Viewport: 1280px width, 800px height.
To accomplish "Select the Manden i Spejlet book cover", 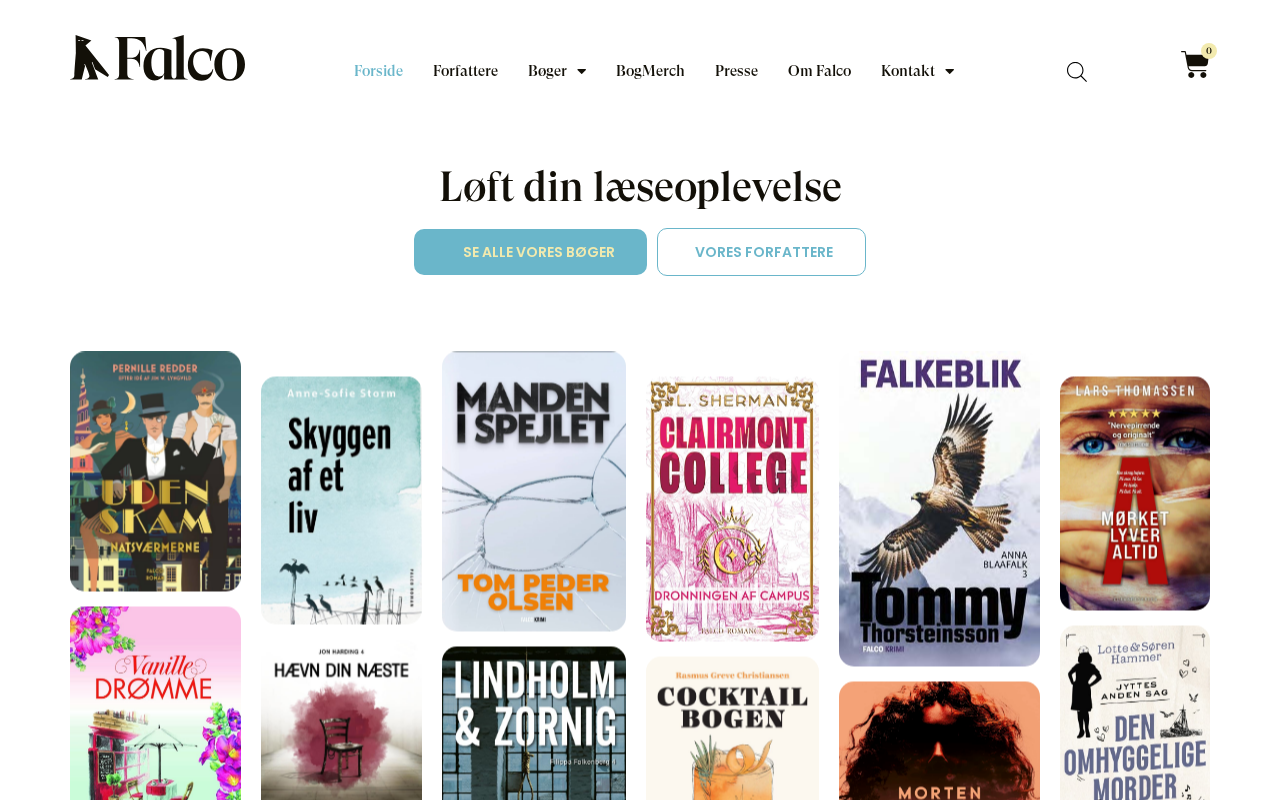I will tap(534, 491).
